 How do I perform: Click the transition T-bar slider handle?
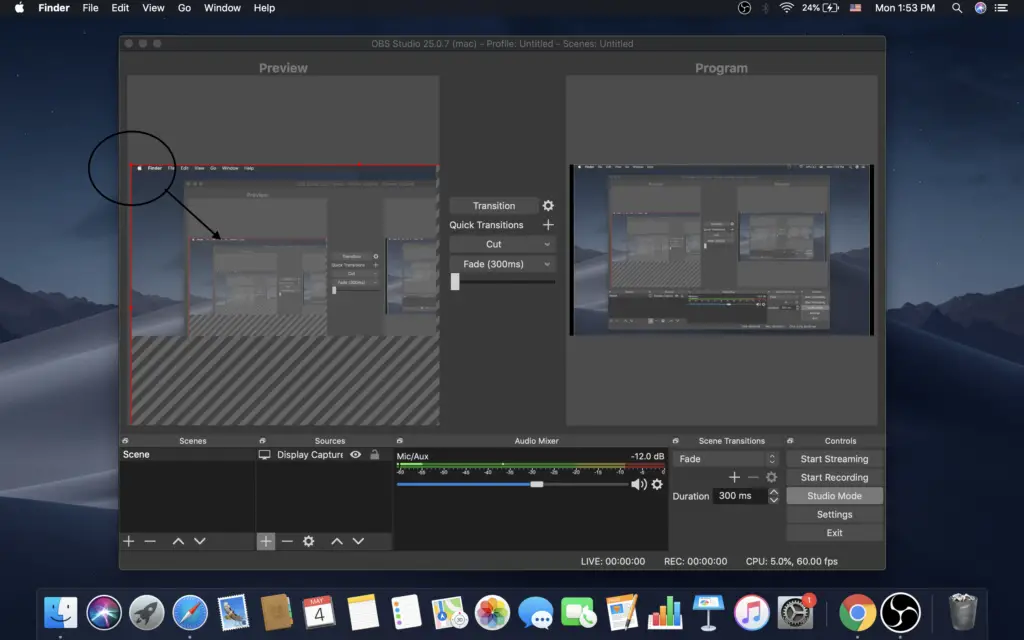455,281
